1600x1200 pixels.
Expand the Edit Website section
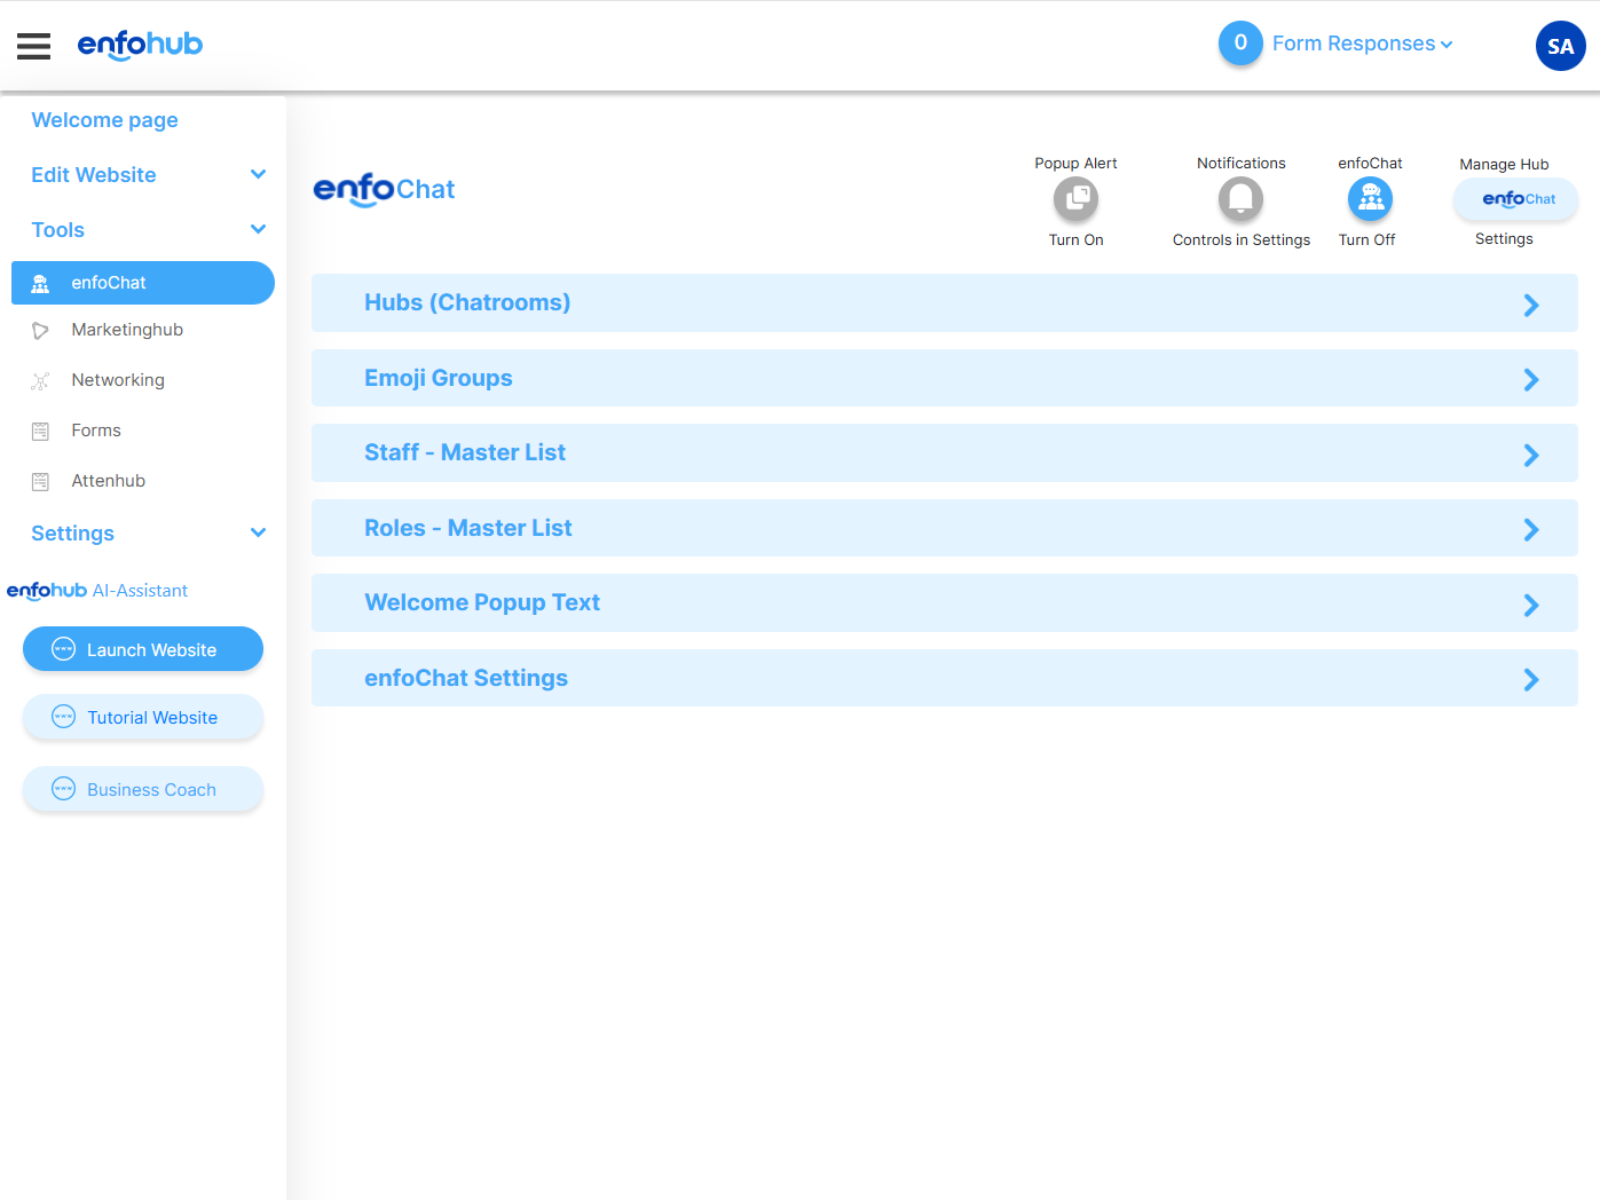tap(258, 175)
